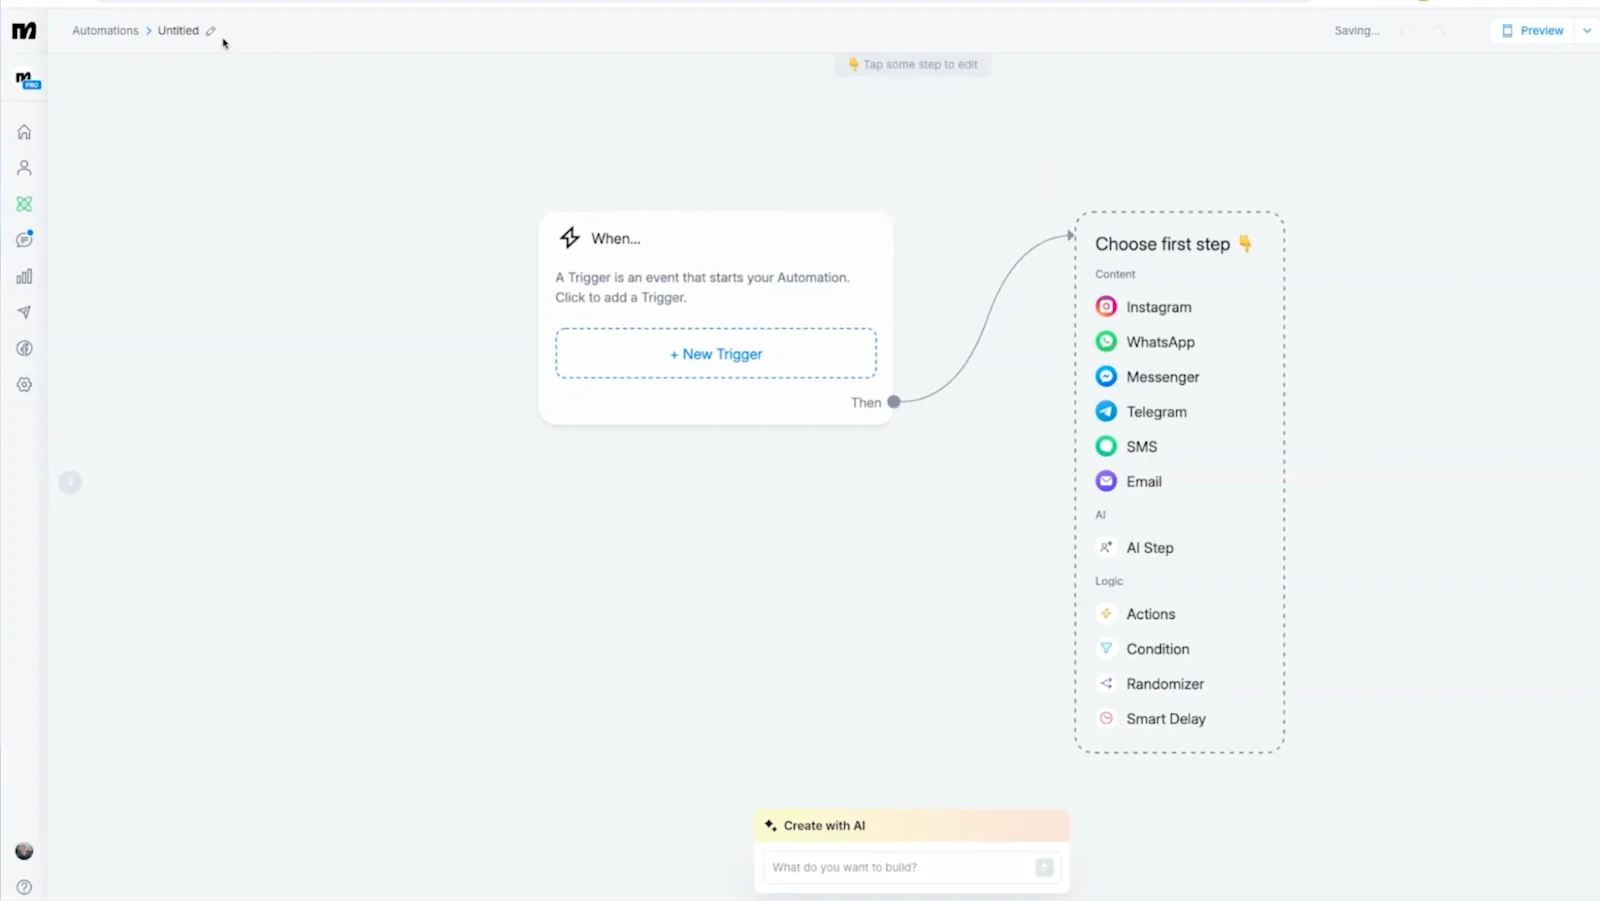Select the Automation icon in the sidebar

24,203
